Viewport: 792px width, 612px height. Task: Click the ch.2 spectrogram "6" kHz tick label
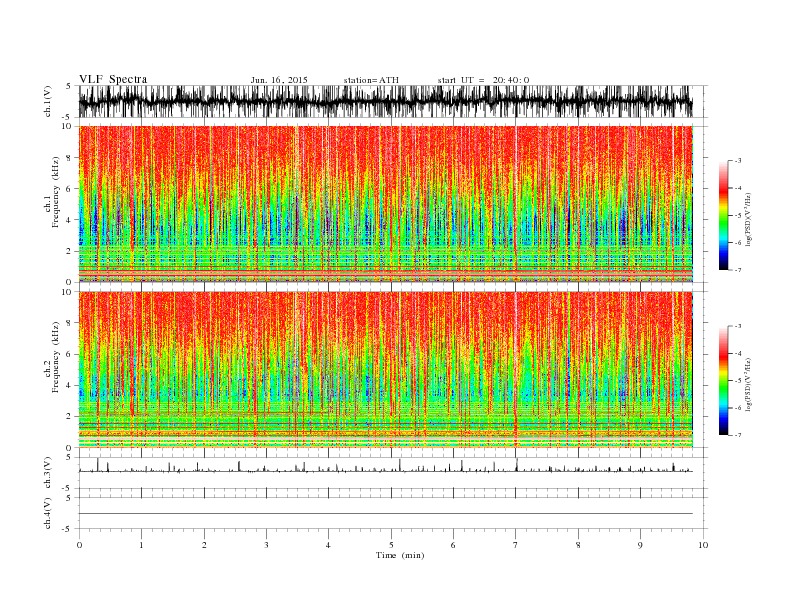coord(69,354)
